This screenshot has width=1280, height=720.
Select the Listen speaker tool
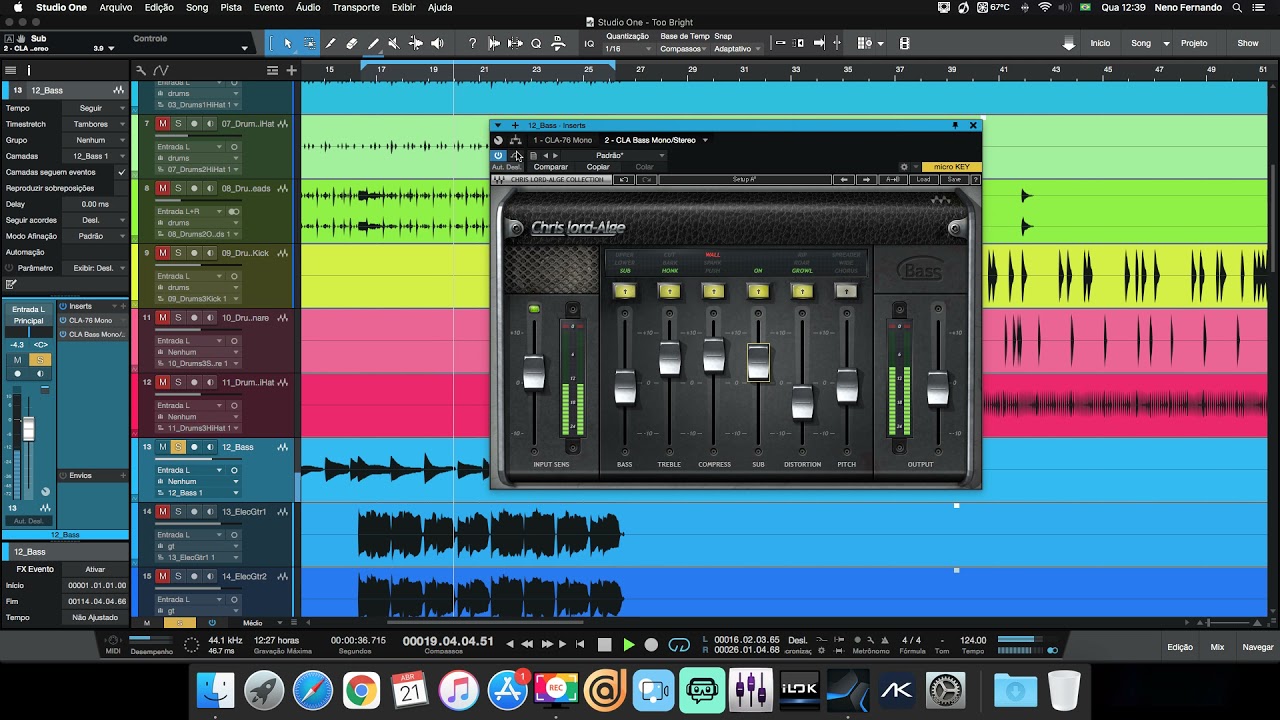(x=437, y=44)
